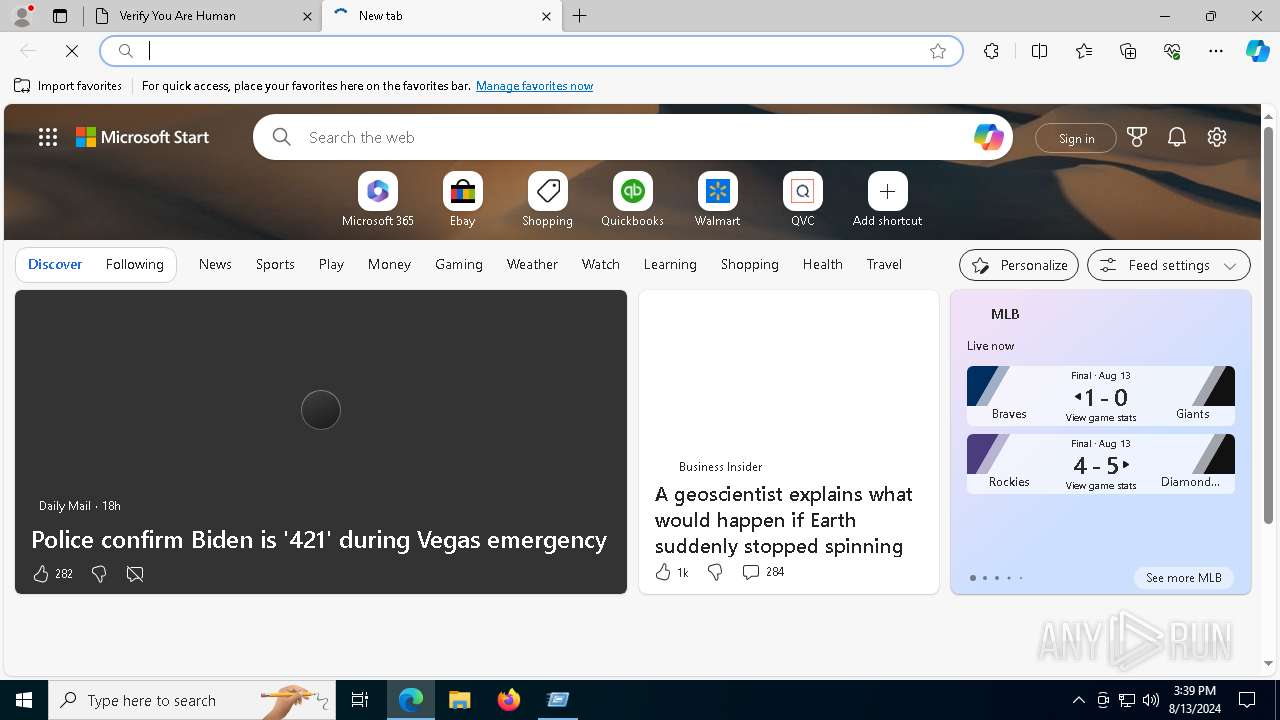Open the Favorites hub icon
Image resolution: width=1280 pixels, height=720 pixels.
pyautogui.click(x=1084, y=51)
